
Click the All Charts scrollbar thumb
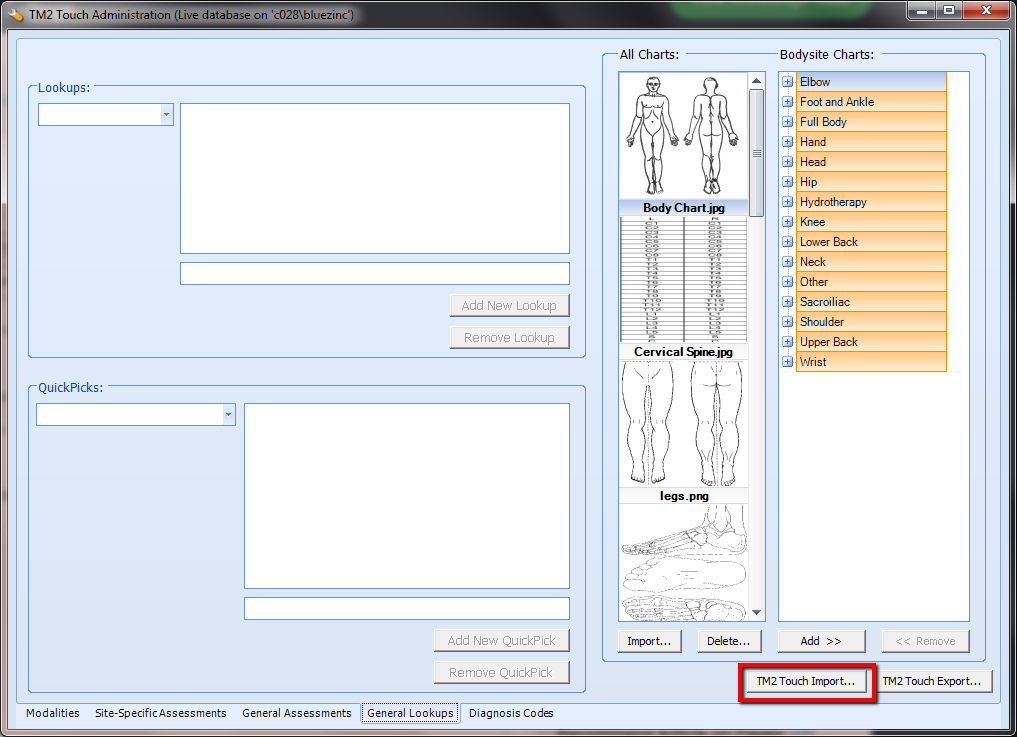[x=756, y=153]
